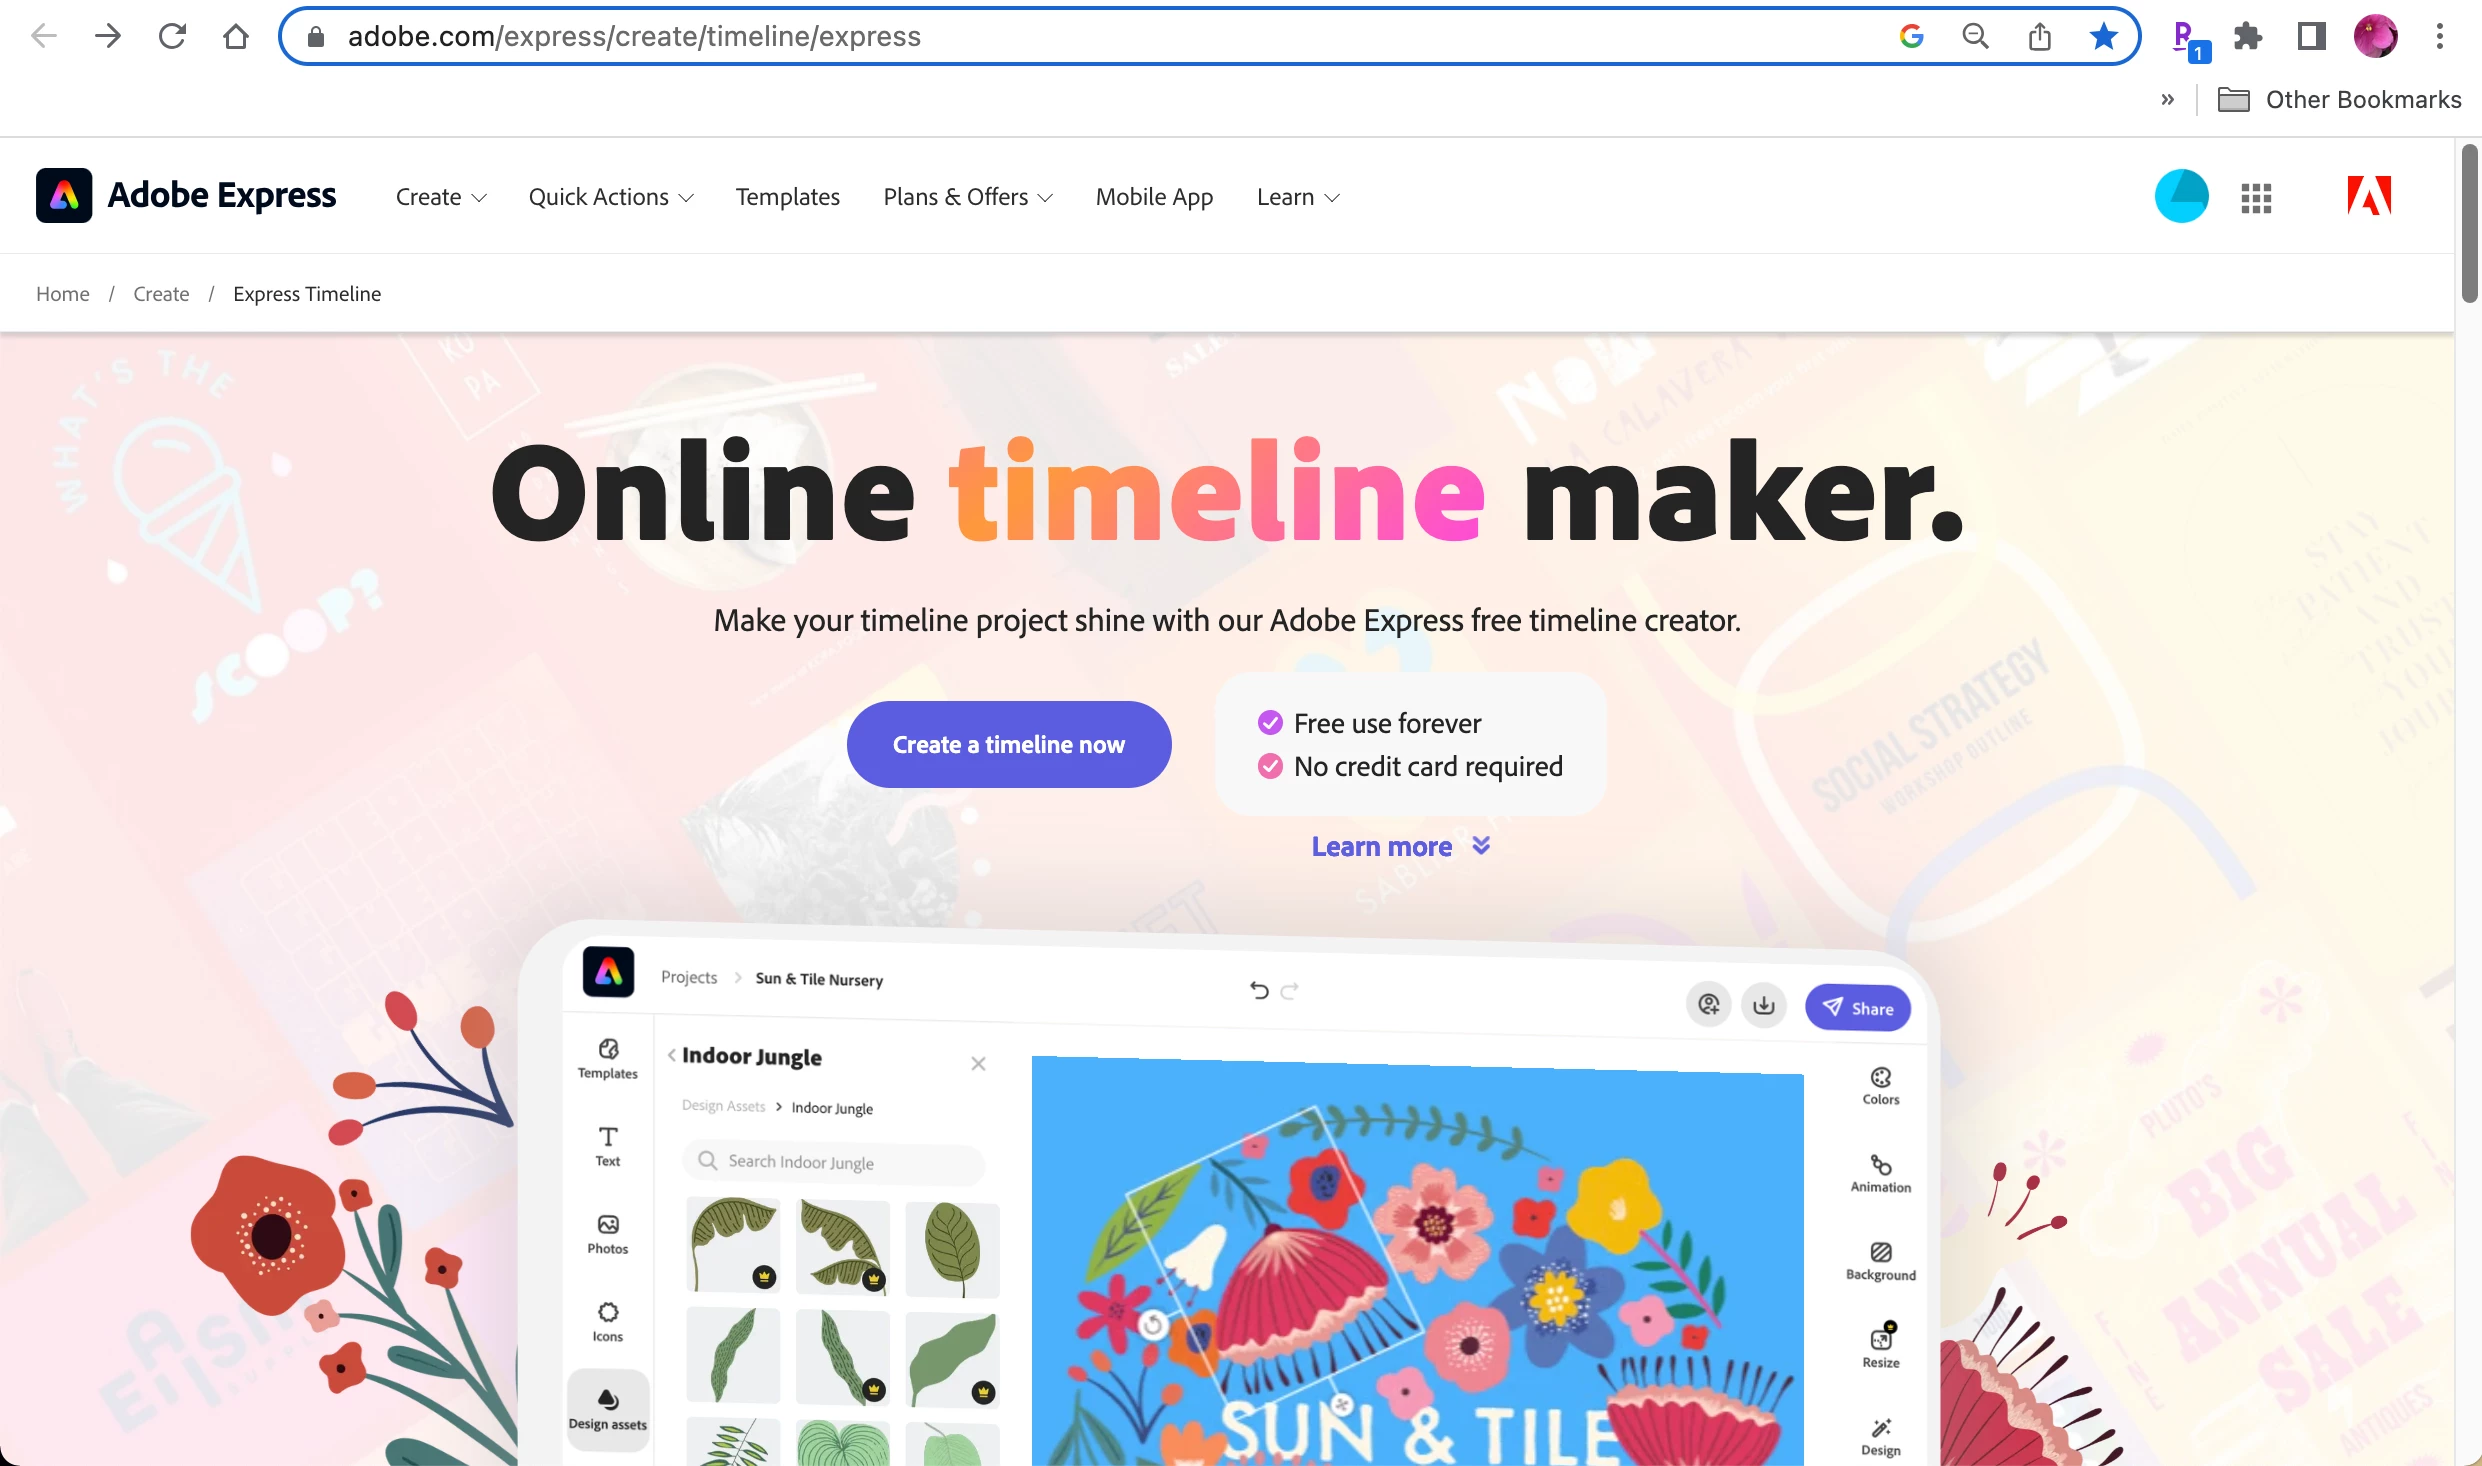The height and width of the screenshot is (1466, 2482).
Task: Reload the page
Action: tap(172, 37)
